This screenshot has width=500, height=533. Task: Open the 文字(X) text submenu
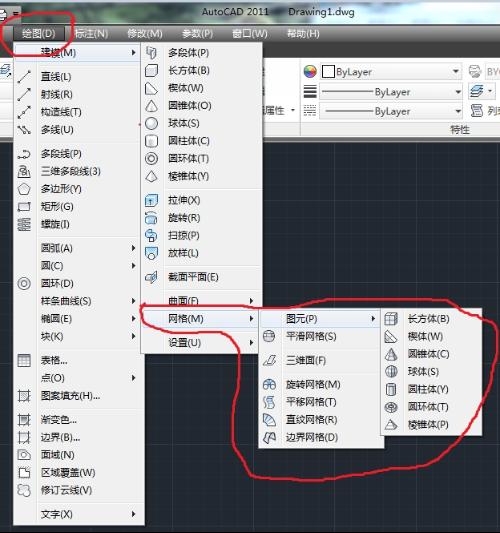pos(80,514)
